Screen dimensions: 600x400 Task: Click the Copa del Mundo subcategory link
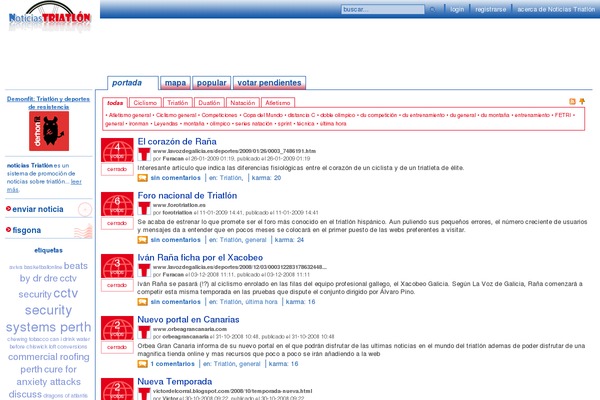point(262,115)
